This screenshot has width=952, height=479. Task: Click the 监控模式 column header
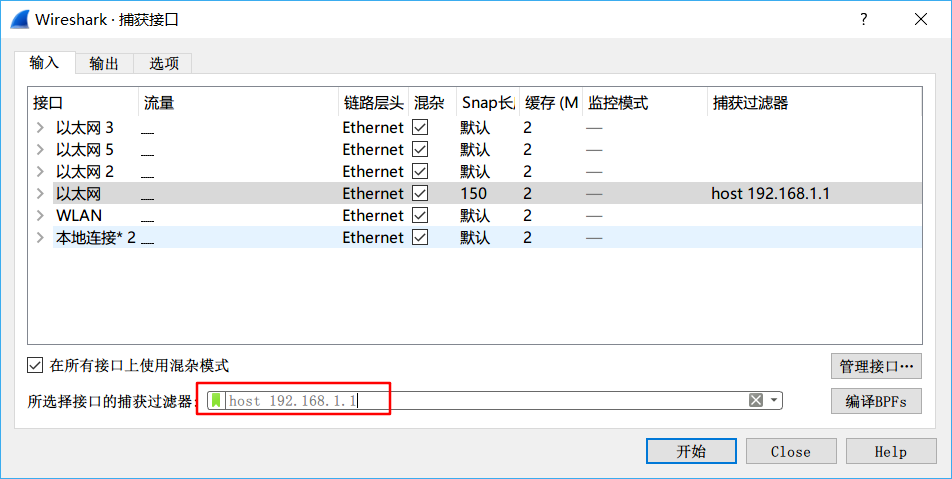click(645, 103)
